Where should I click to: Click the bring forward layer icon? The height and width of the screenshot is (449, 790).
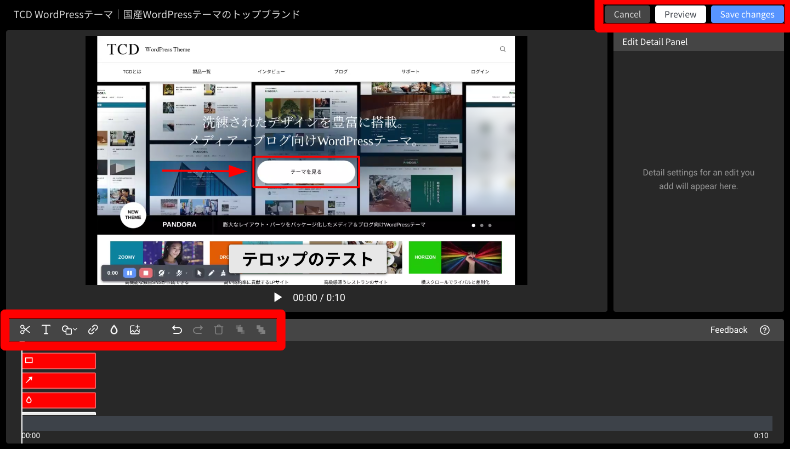click(x=240, y=330)
